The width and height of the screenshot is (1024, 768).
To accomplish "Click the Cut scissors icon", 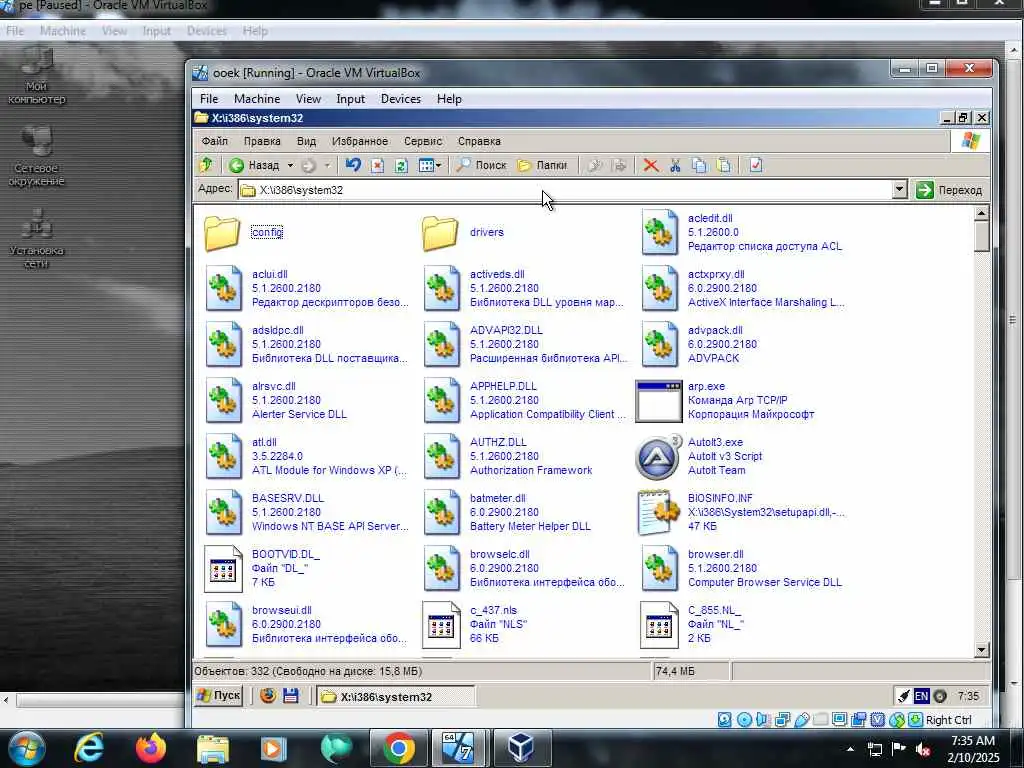I will (675, 165).
